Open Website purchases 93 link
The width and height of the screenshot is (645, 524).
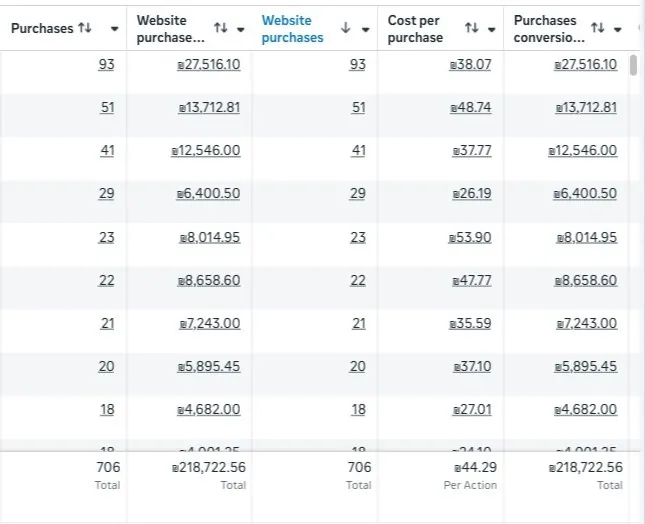357,65
